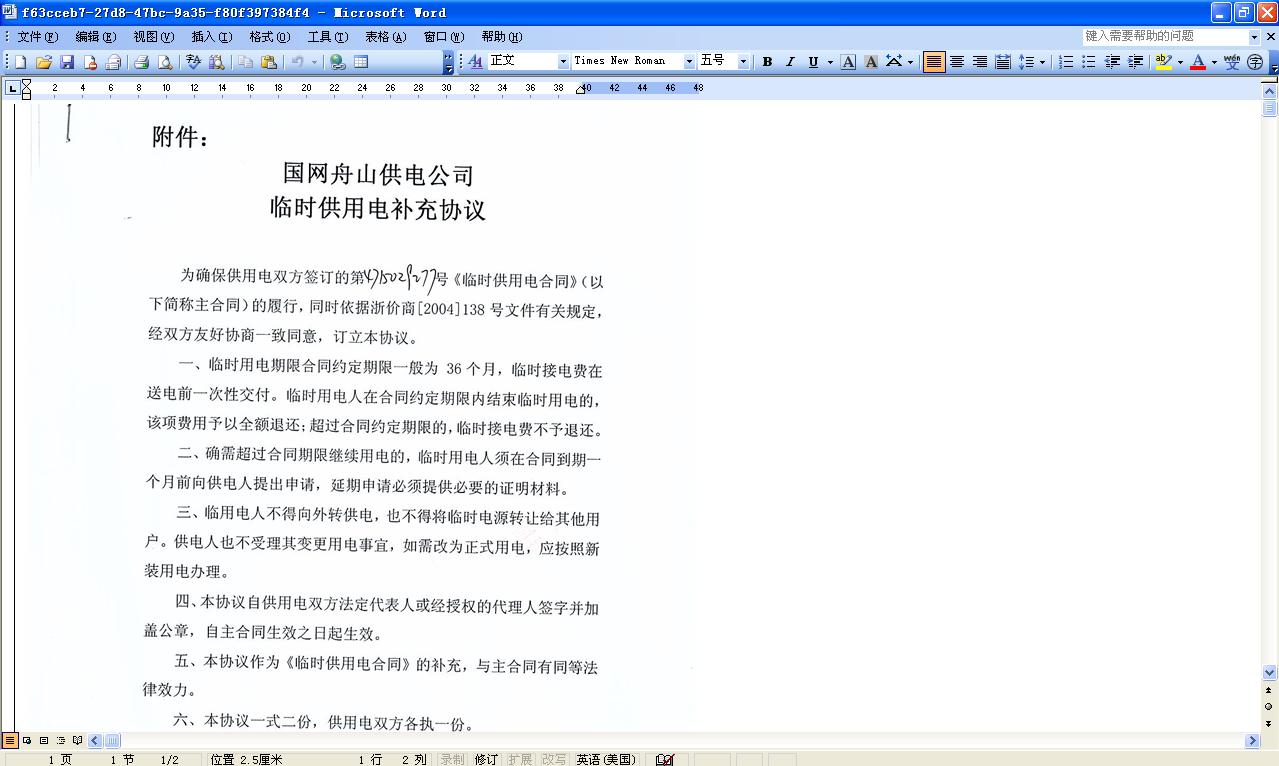Toggle bold formatting
Viewport: 1279px width, 766px height.
point(767,62)
